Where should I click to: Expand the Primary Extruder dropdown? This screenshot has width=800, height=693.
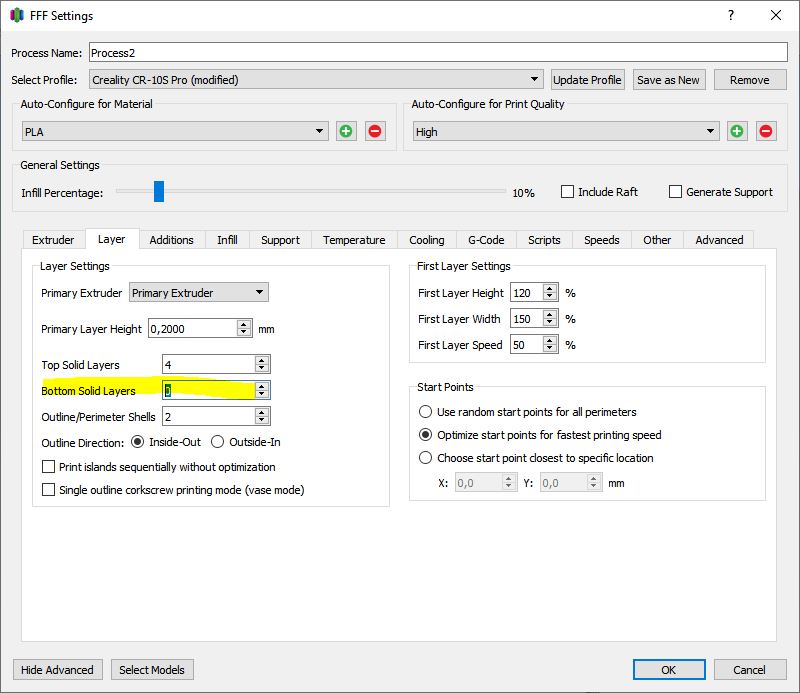pyautogui.click(x=198, y=292)
